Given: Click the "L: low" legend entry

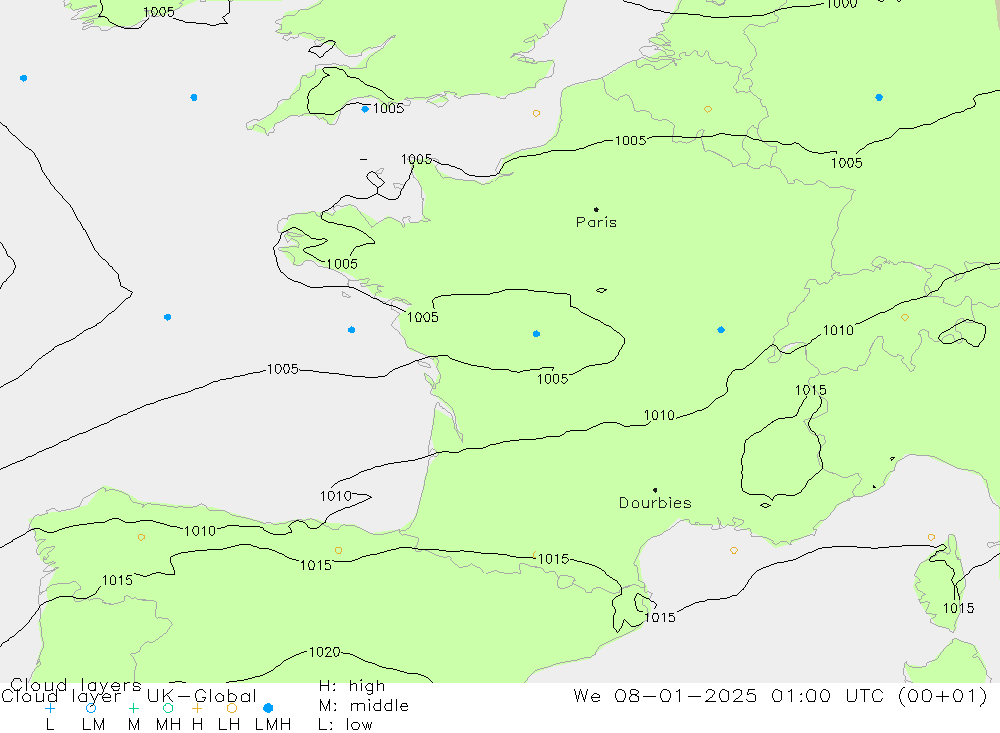Looking at the screenshot, I should tap(345, 724).
